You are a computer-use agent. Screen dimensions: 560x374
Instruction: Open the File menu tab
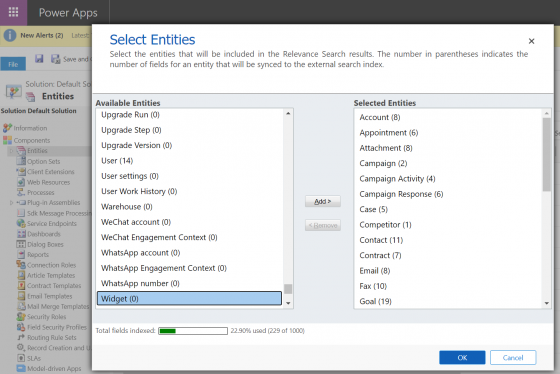click(x=13, y=64)
